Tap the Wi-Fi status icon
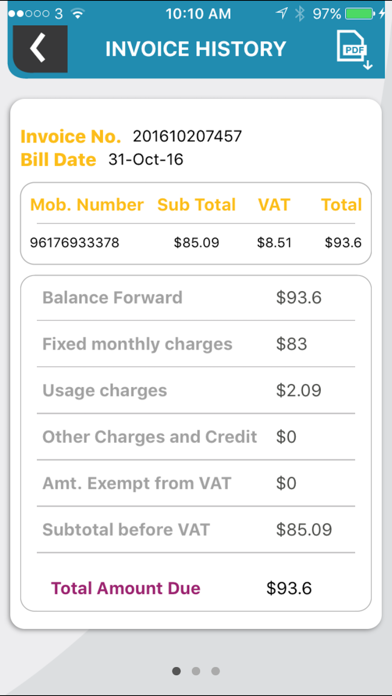Image resolution: width=392 pixels, height=696 pixels. click(x=78, y=14)
